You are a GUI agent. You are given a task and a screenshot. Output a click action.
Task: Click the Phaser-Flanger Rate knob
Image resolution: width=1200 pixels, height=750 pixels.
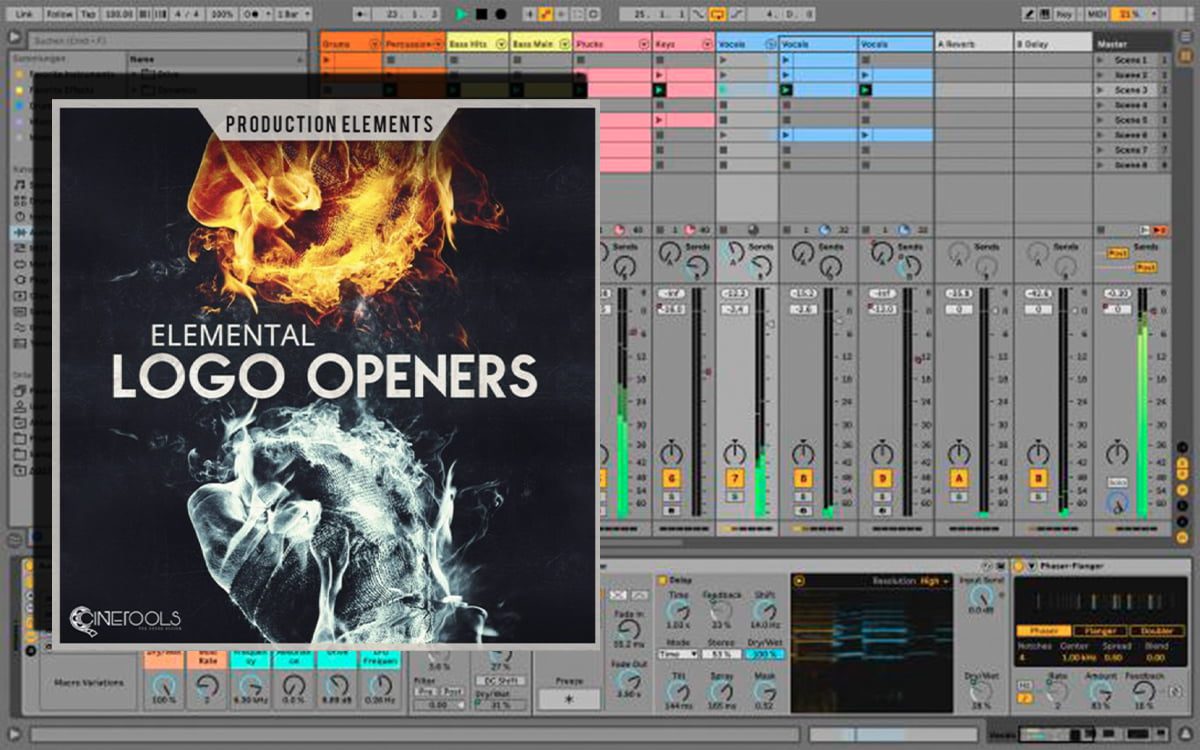pyautogui.click(x=1056, y=693)
